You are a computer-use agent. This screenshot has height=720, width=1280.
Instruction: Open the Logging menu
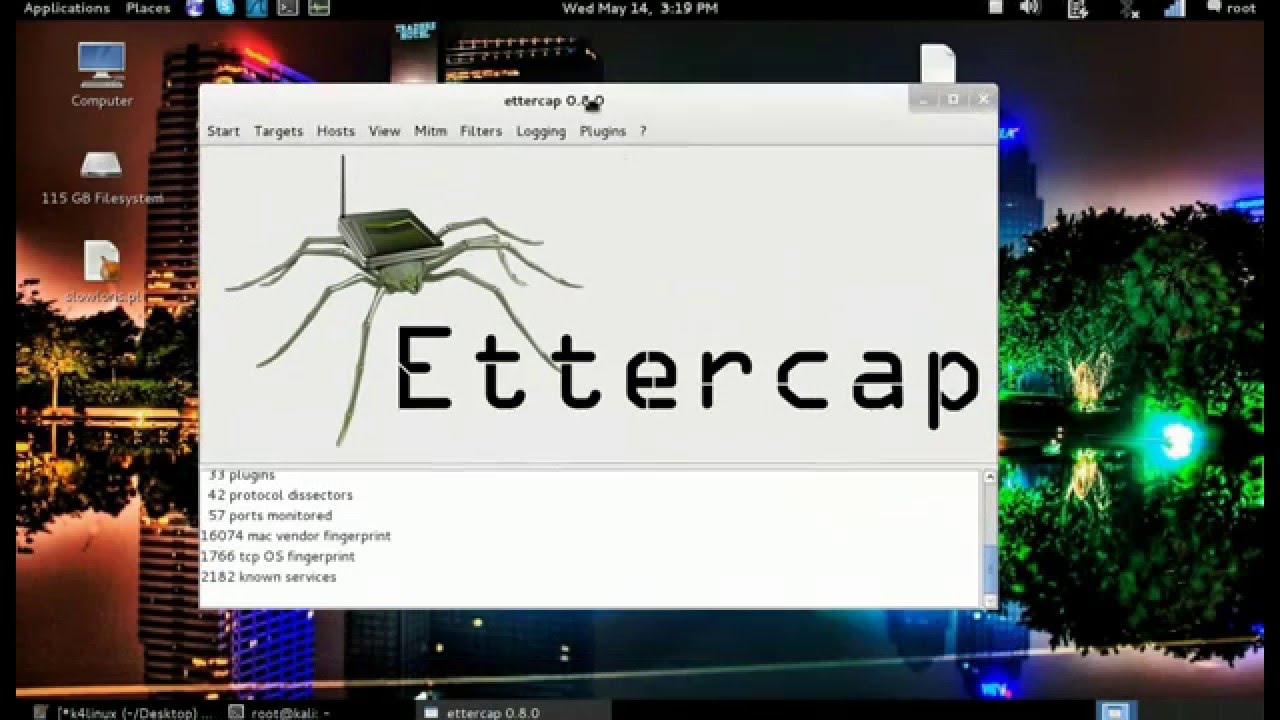[541, 131]
